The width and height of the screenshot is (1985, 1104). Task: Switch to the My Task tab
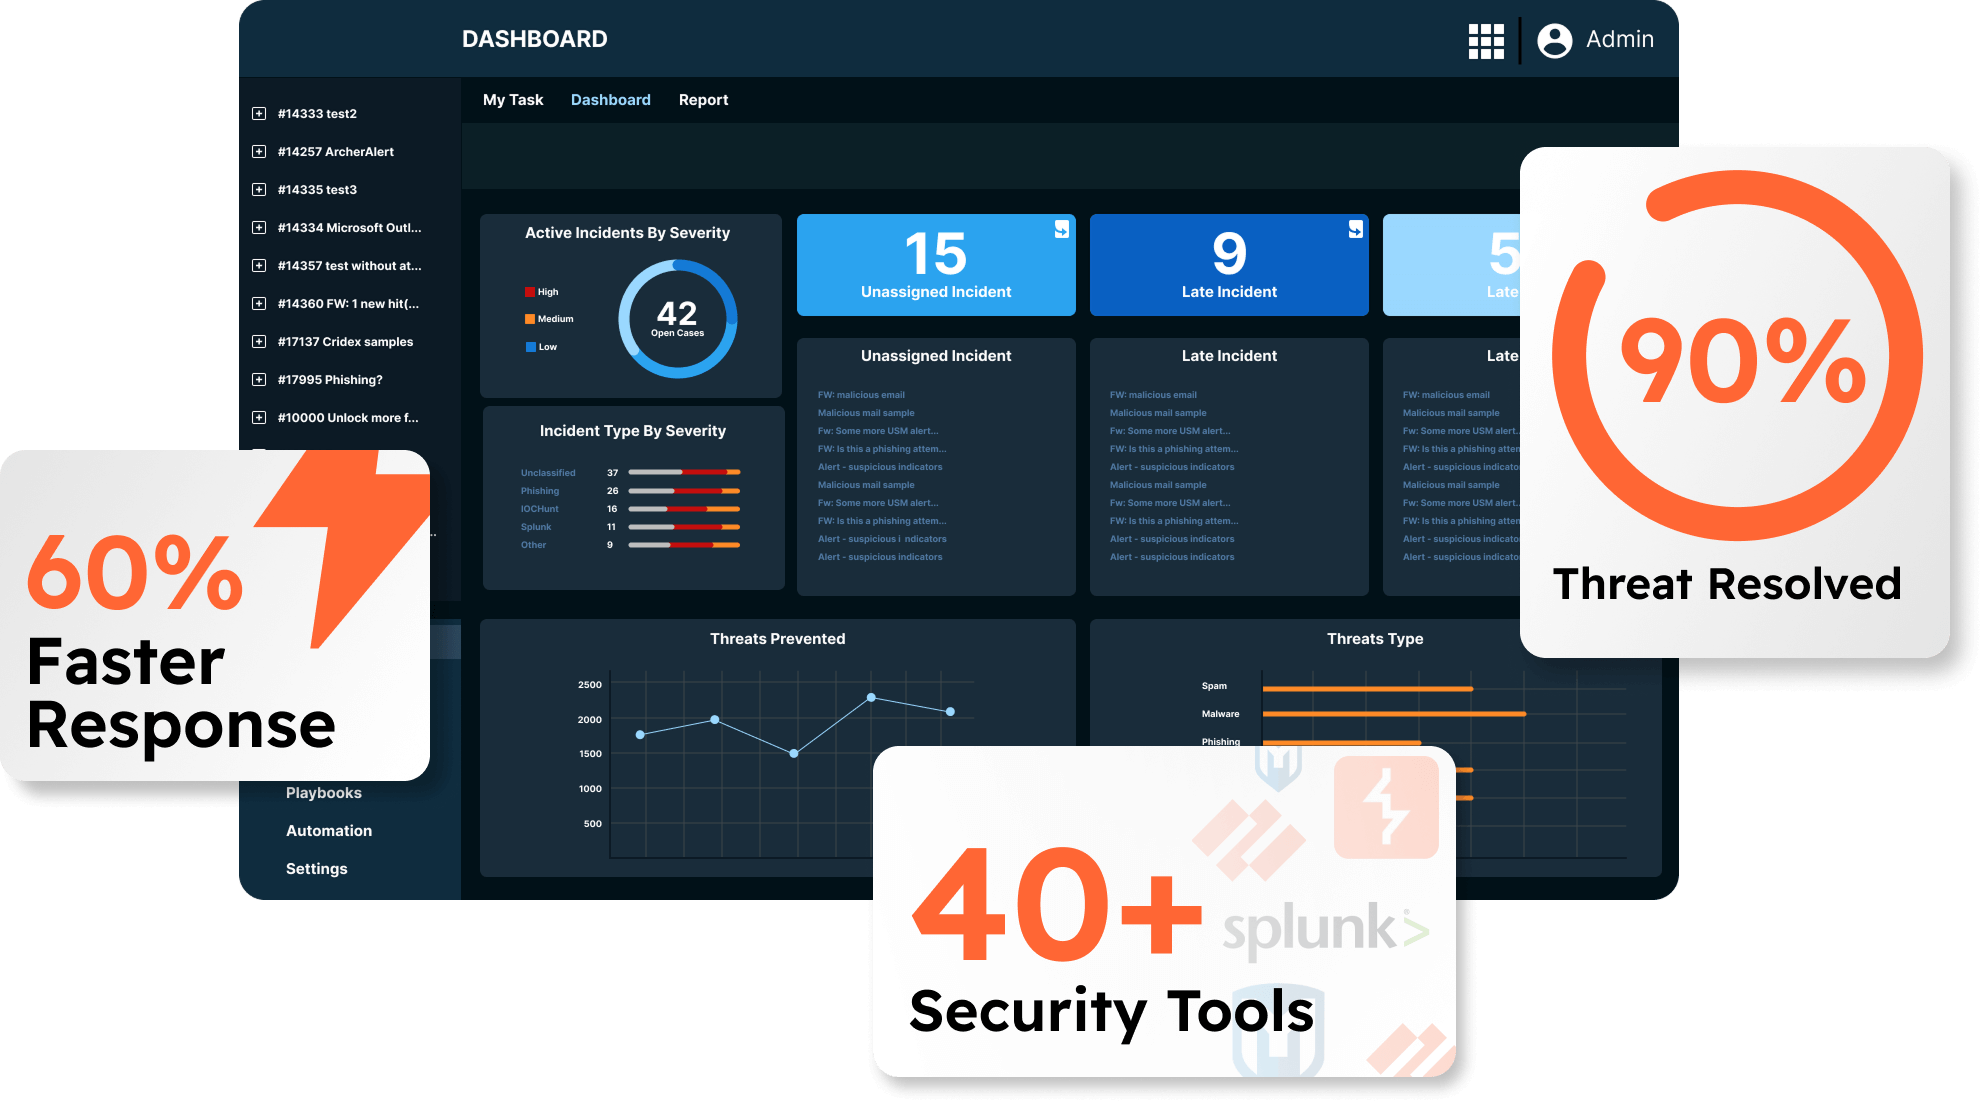(512, 99)
